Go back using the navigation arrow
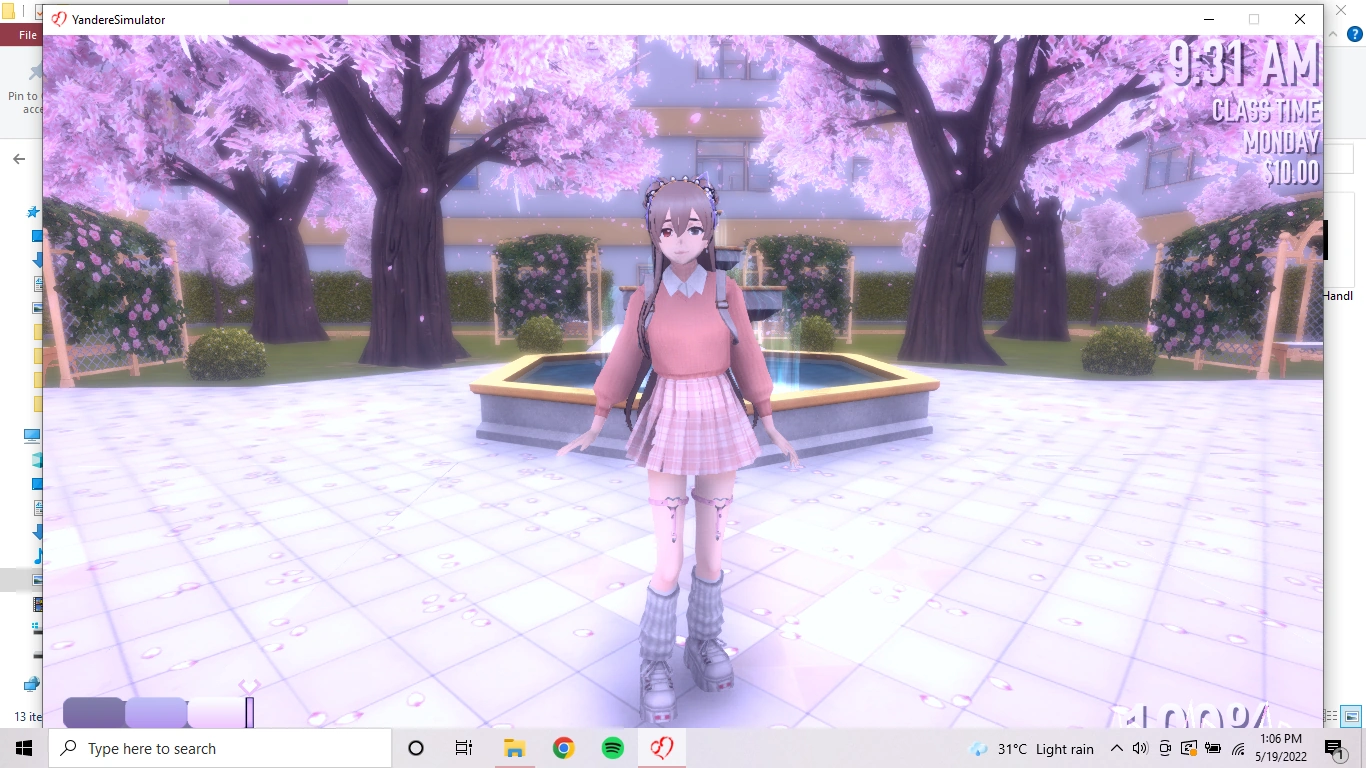 point(18,158)
